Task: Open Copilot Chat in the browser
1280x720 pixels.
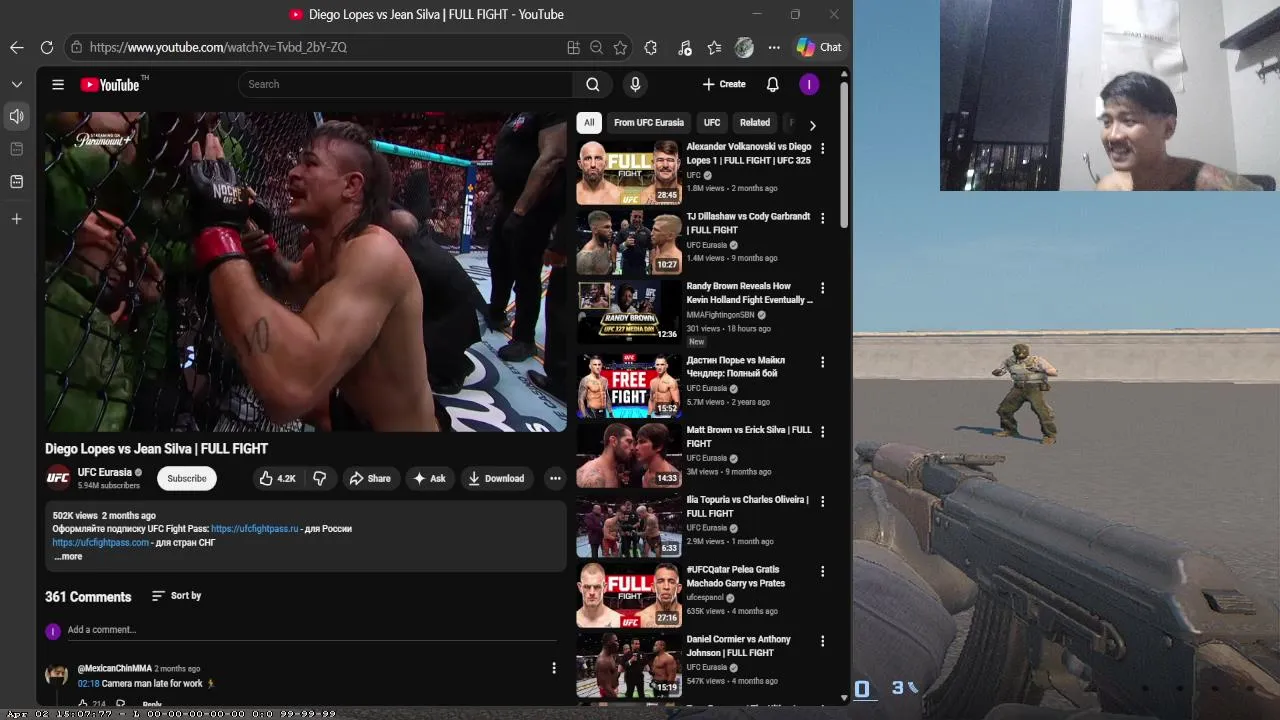Action: click(x=819, y=47)
